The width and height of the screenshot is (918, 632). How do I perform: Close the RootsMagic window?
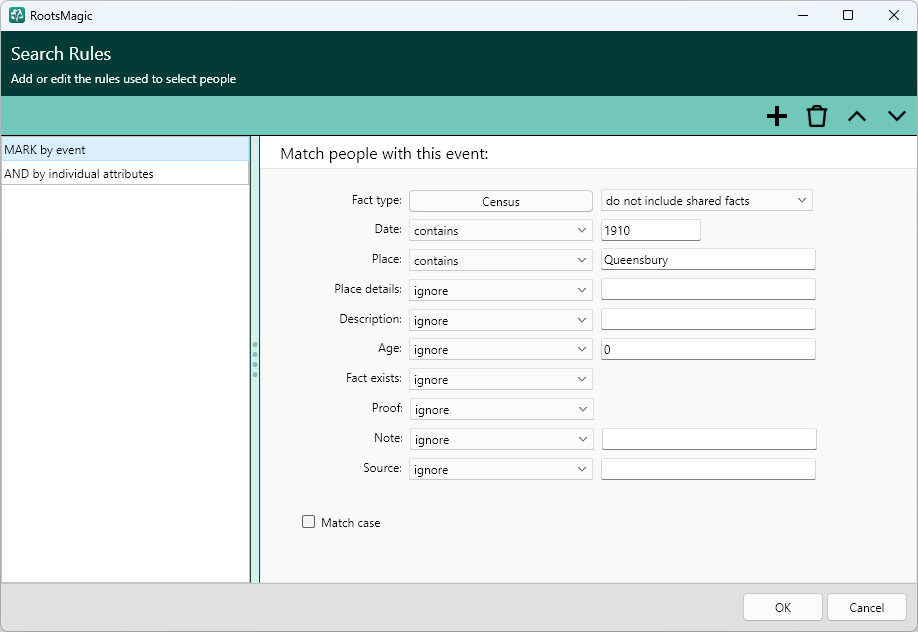893,15
